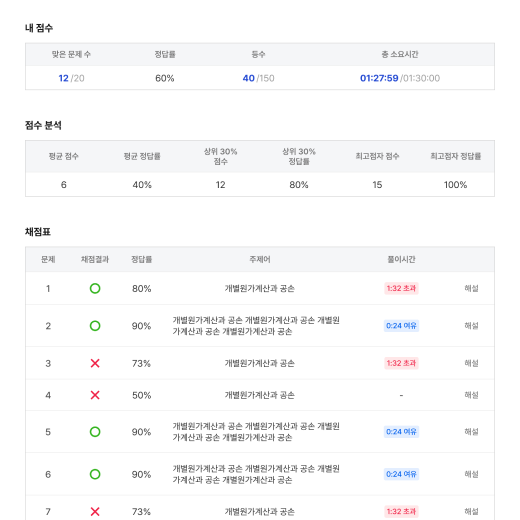
Task: Click the 0:24 여유 badge on question 5
Action: [x=401, y=432]
